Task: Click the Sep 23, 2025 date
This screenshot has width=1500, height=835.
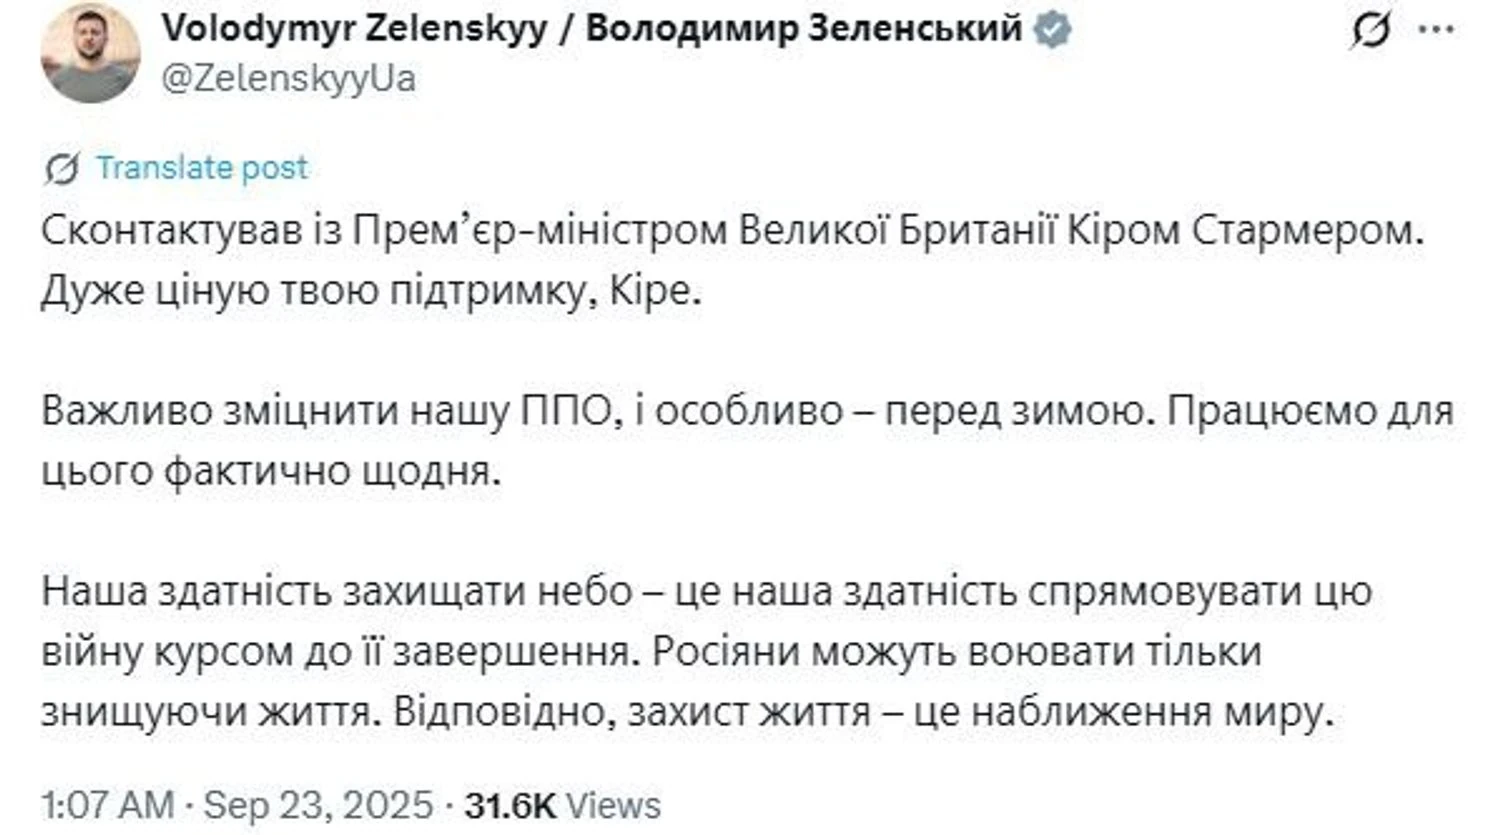Action: (319, 805)
